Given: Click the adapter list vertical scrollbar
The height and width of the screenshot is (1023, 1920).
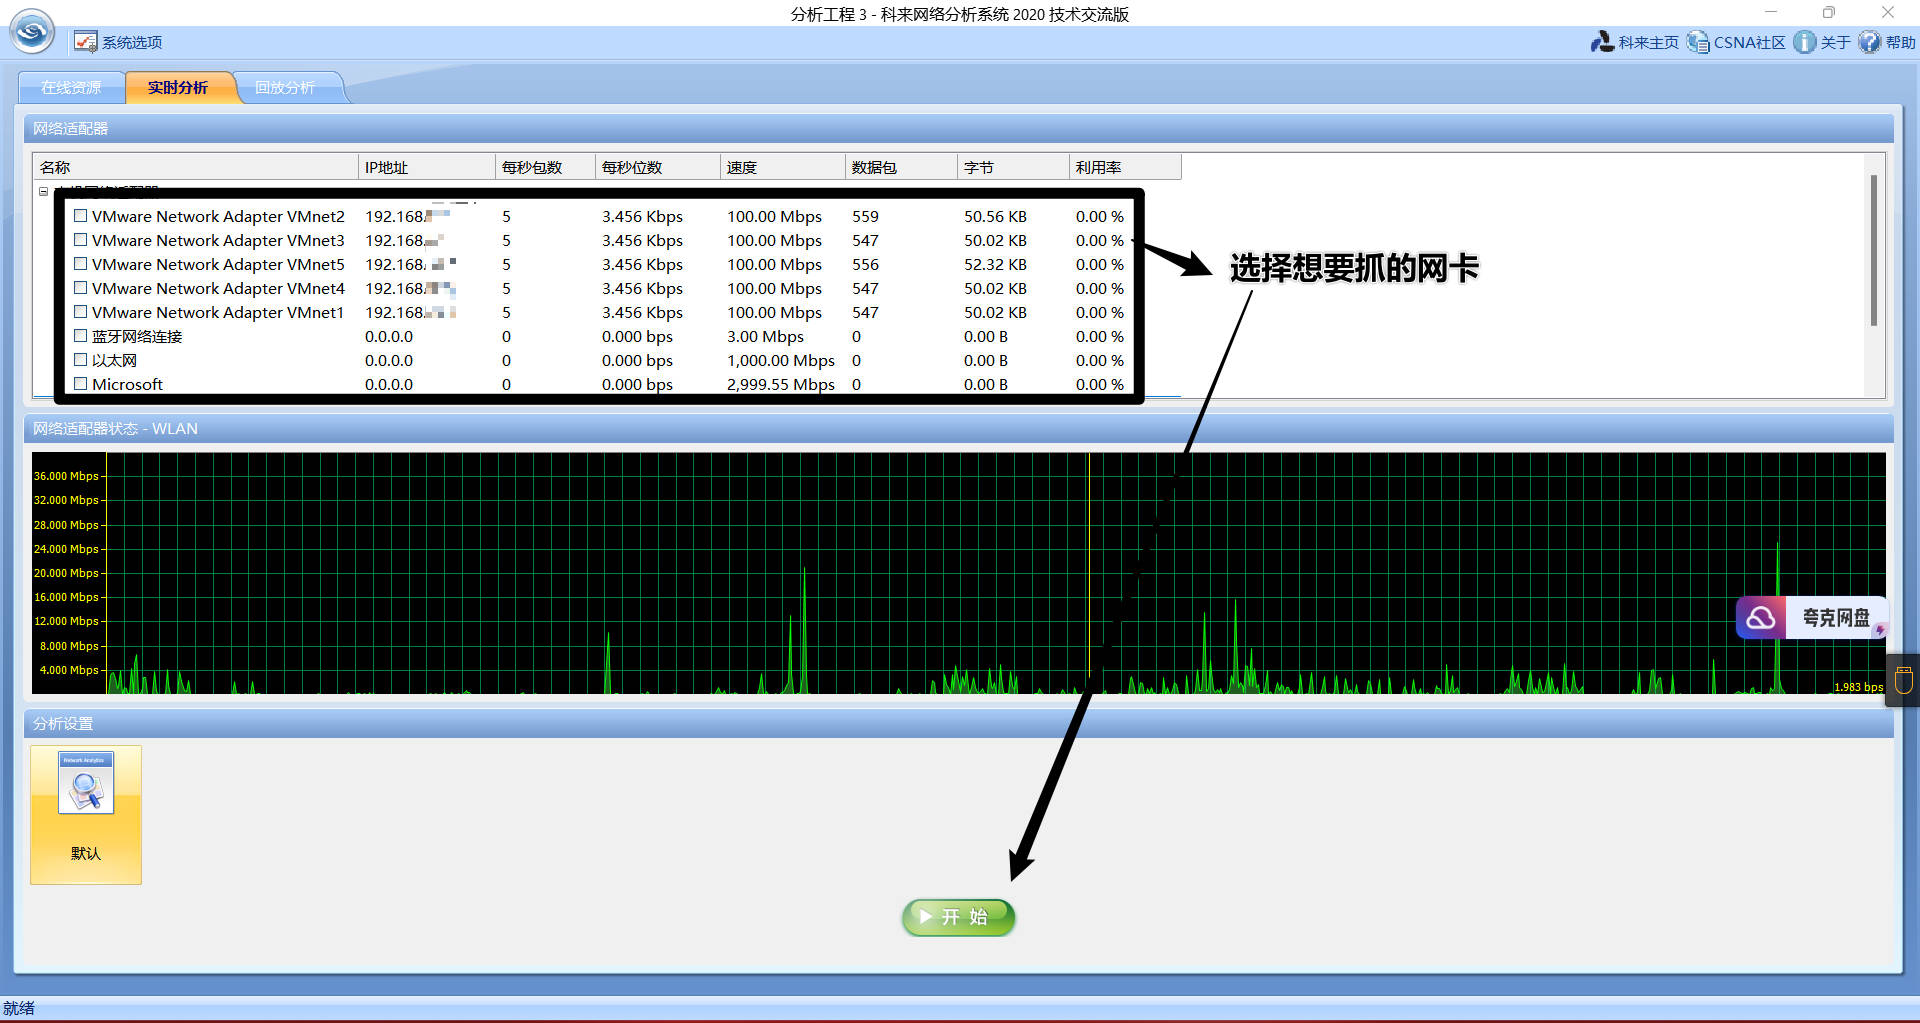Looking at the screenshot, I should coord(1874,250).
